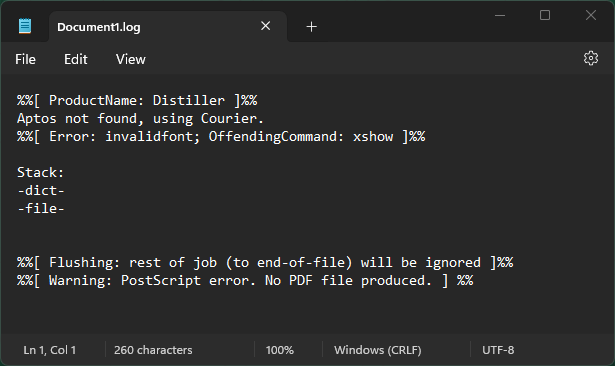
Task: Open the Settings gear icon
Action: (x=591, y=58)
